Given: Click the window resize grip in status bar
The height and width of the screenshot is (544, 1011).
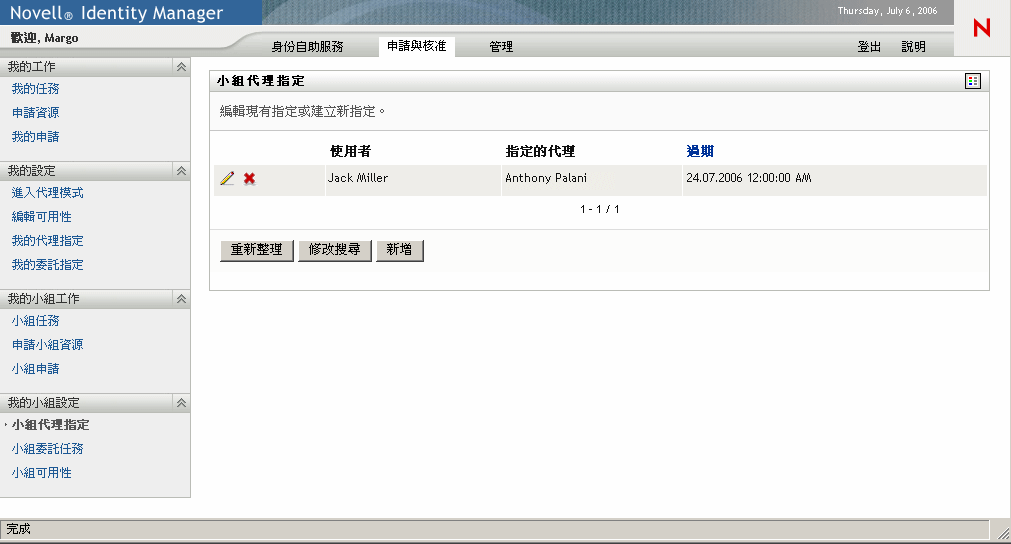Looking at the screenshot, I should pos(1003,532).
